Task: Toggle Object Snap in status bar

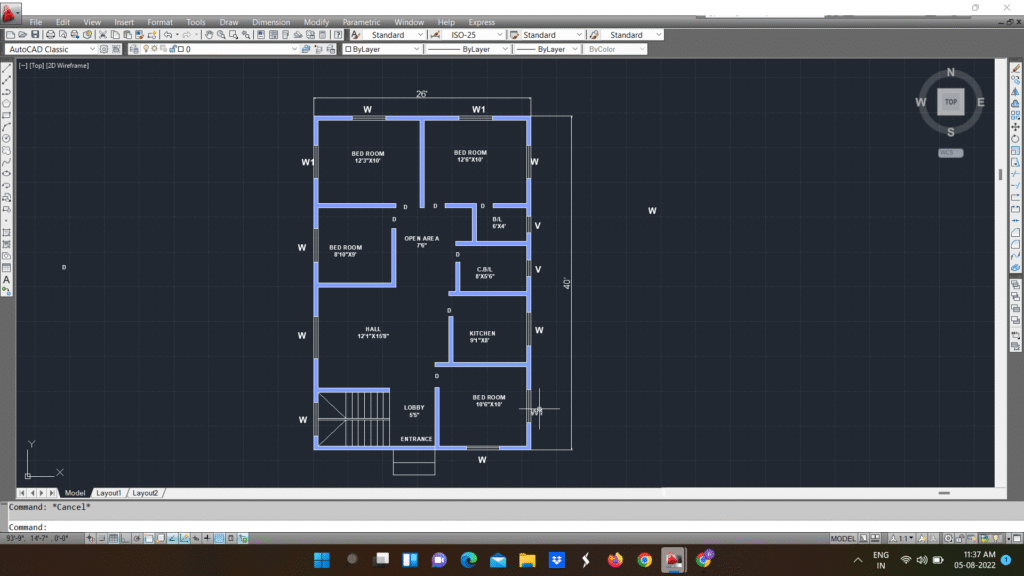Action: 149,538
